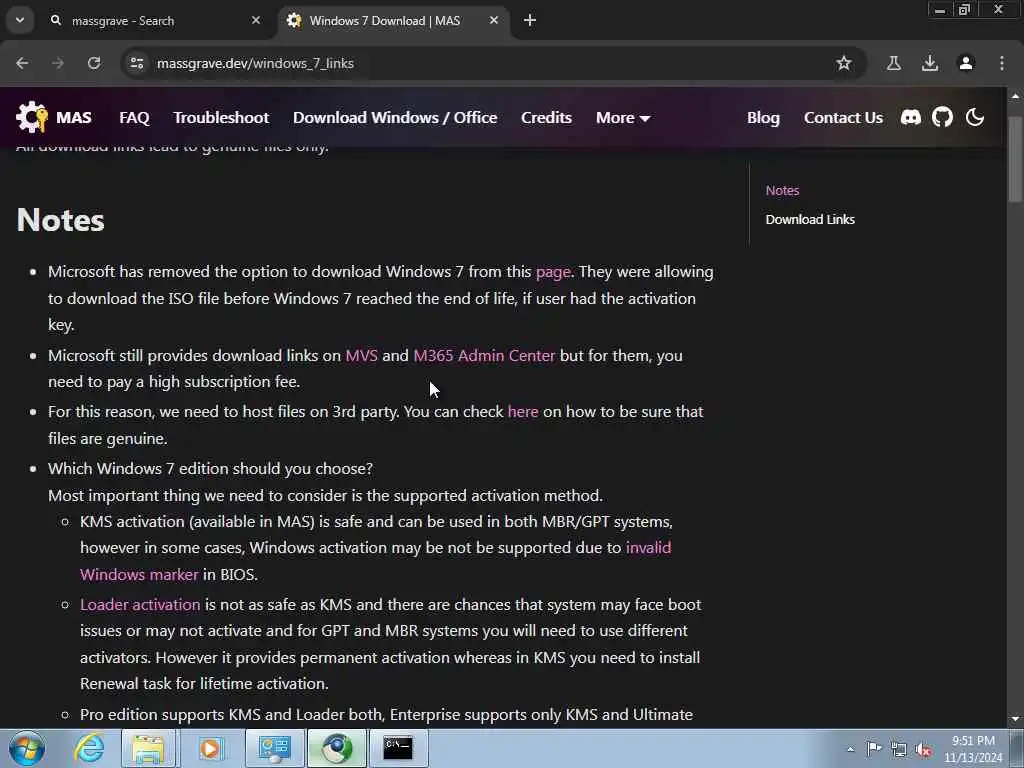The height and width of the screenshot is (768, 1024).
Task: Go to the Credits page
Action: 547,118
